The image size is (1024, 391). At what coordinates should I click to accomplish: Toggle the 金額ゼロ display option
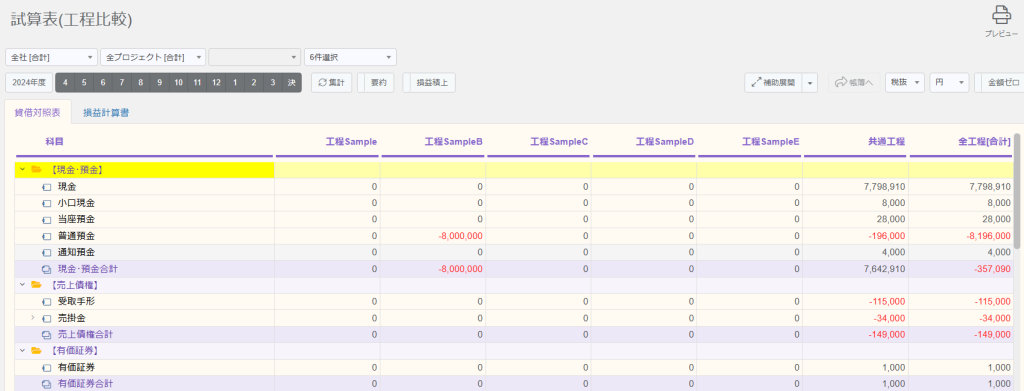click(x=999, y=83)
